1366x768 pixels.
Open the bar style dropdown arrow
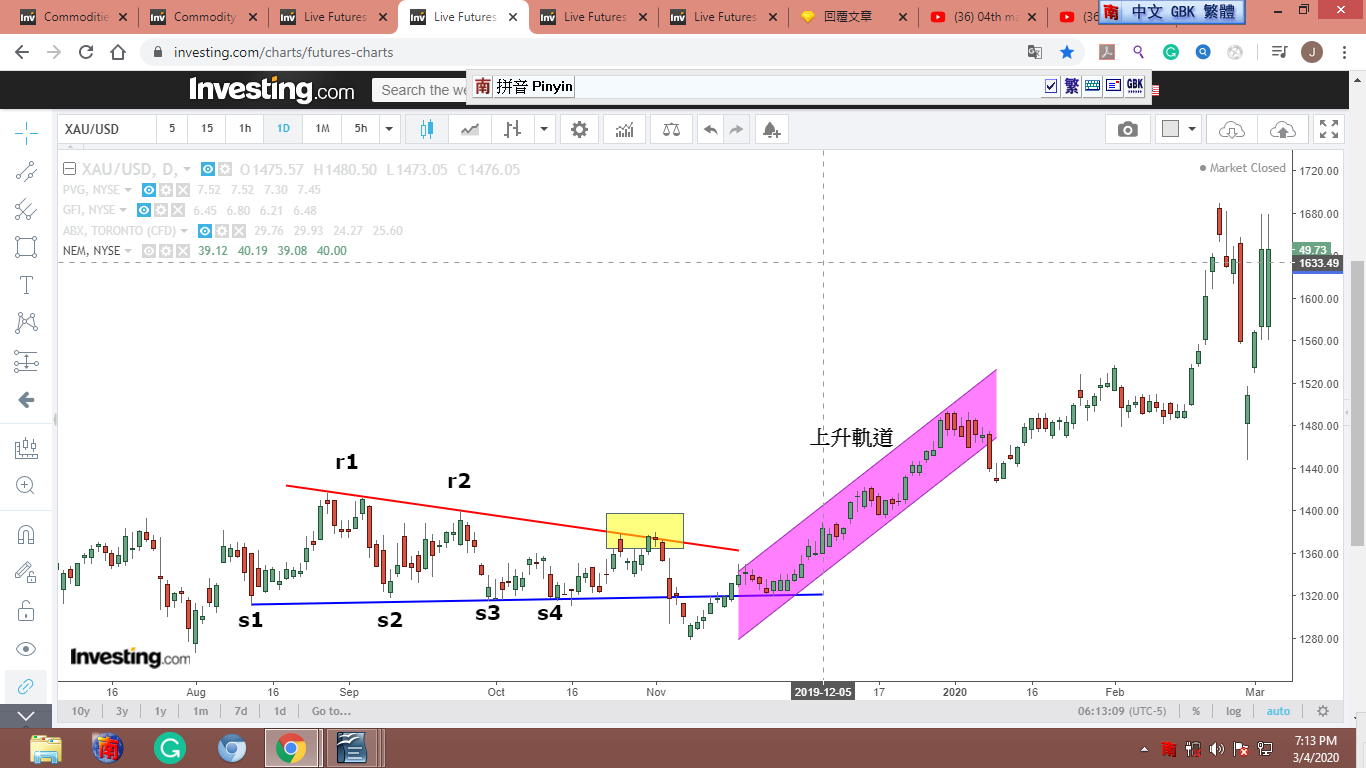click(x=543, y=129)
